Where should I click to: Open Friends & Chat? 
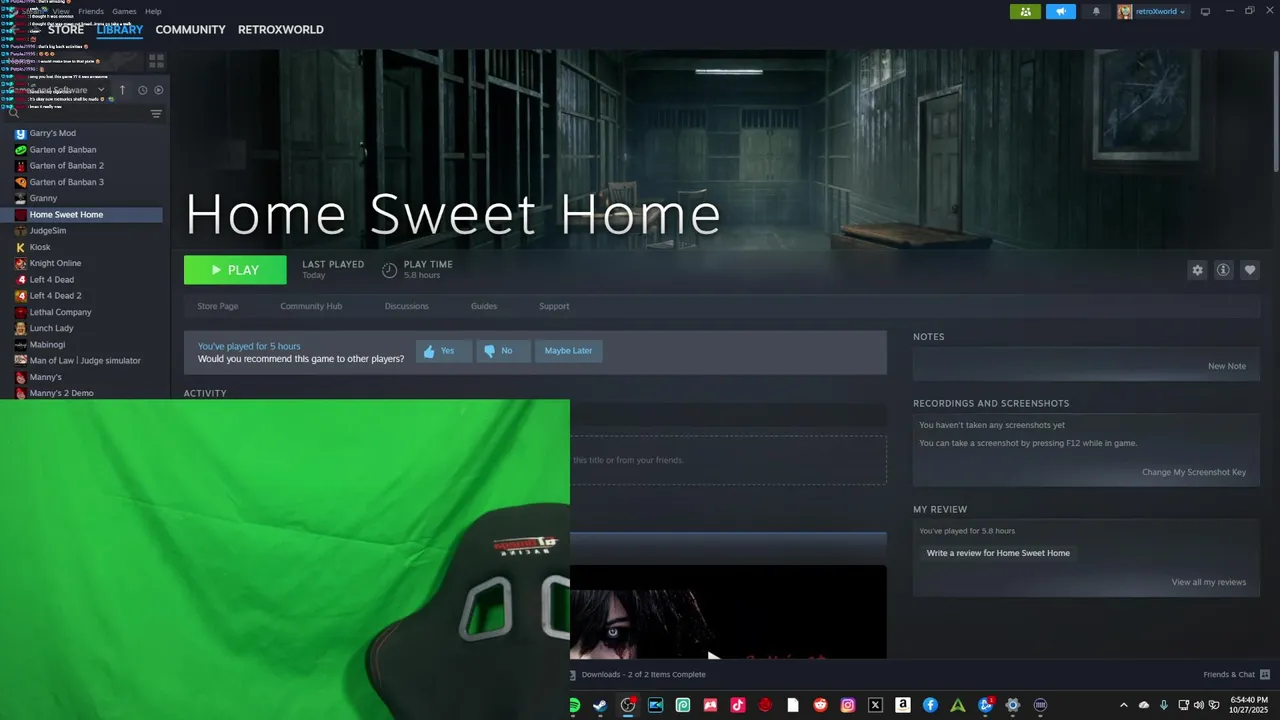tap(1237, 674)
